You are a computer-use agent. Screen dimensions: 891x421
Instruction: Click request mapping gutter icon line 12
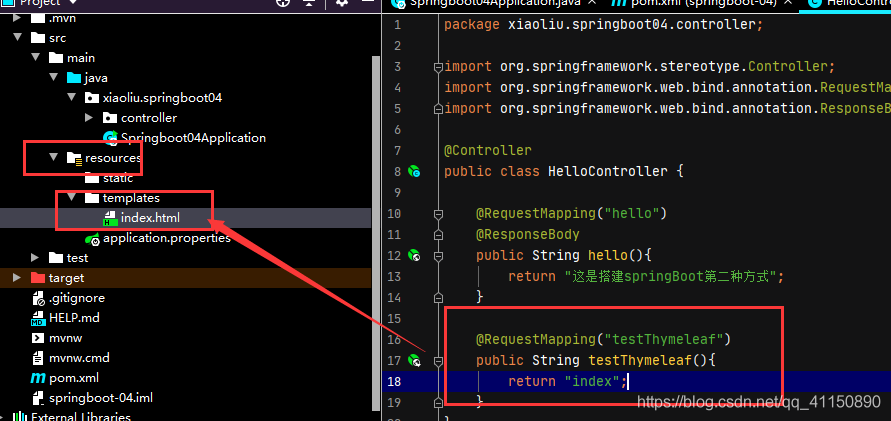[414, 255]
